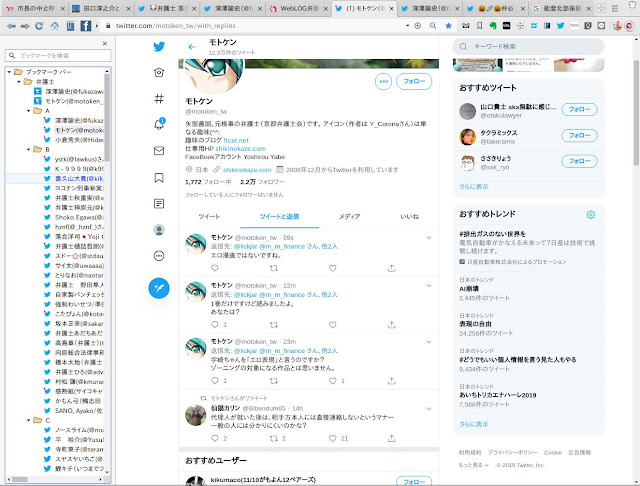Open #排出ガスのない世界を trend
This screenshot has width=640, height=486.
[492, 234]
